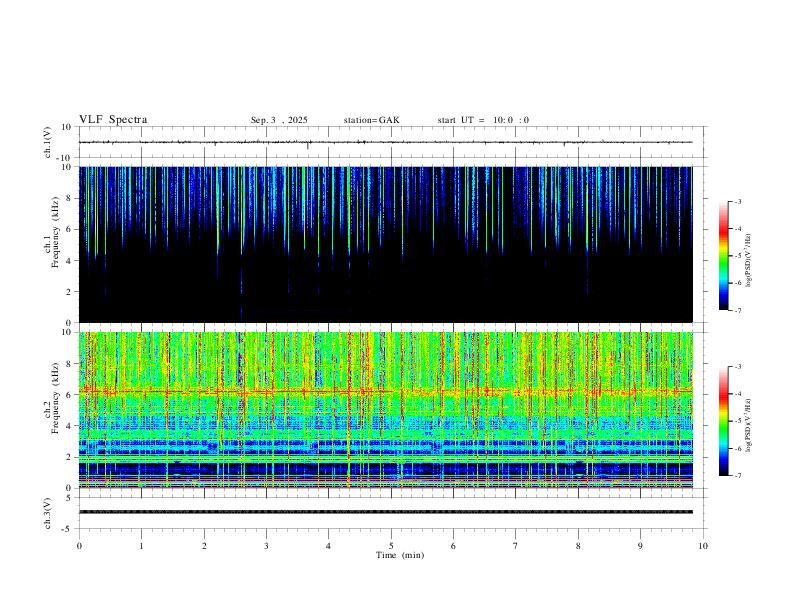
Task: Click the "-7" label on ch.2 colorbar
Action: pyautogui.click(x=737, y=476)
